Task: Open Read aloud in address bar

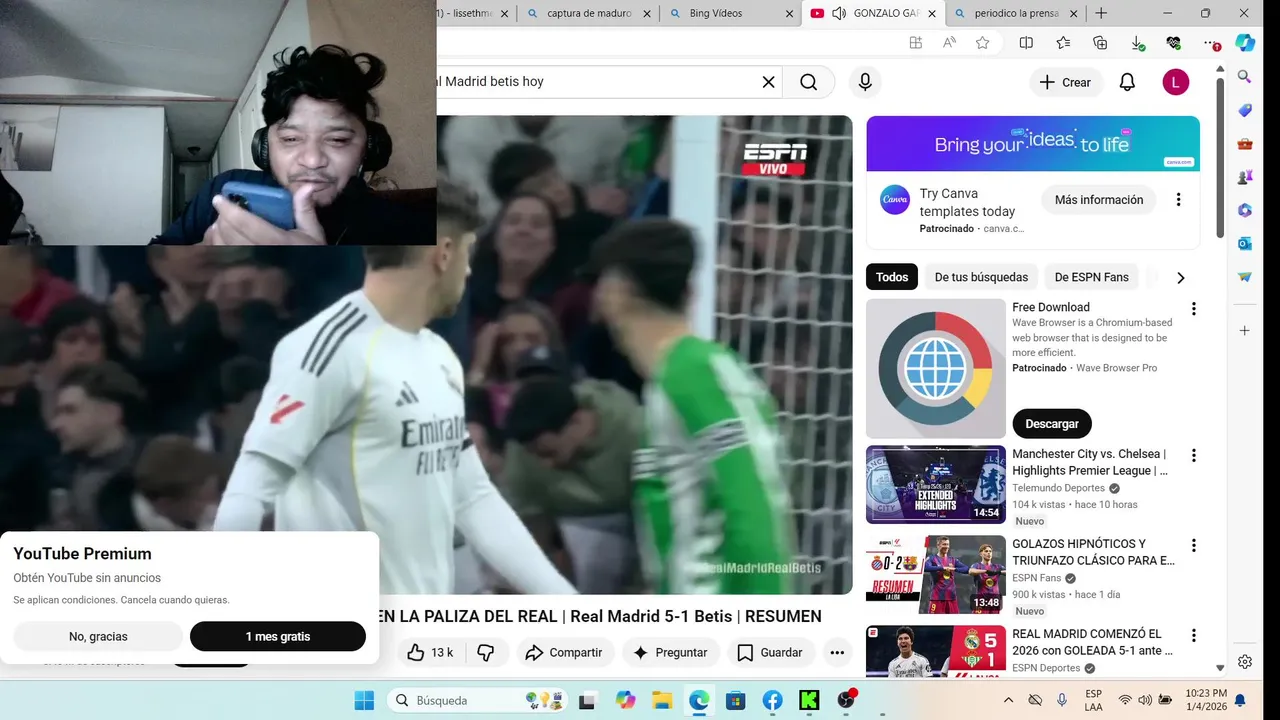Action: coord(949,43)
